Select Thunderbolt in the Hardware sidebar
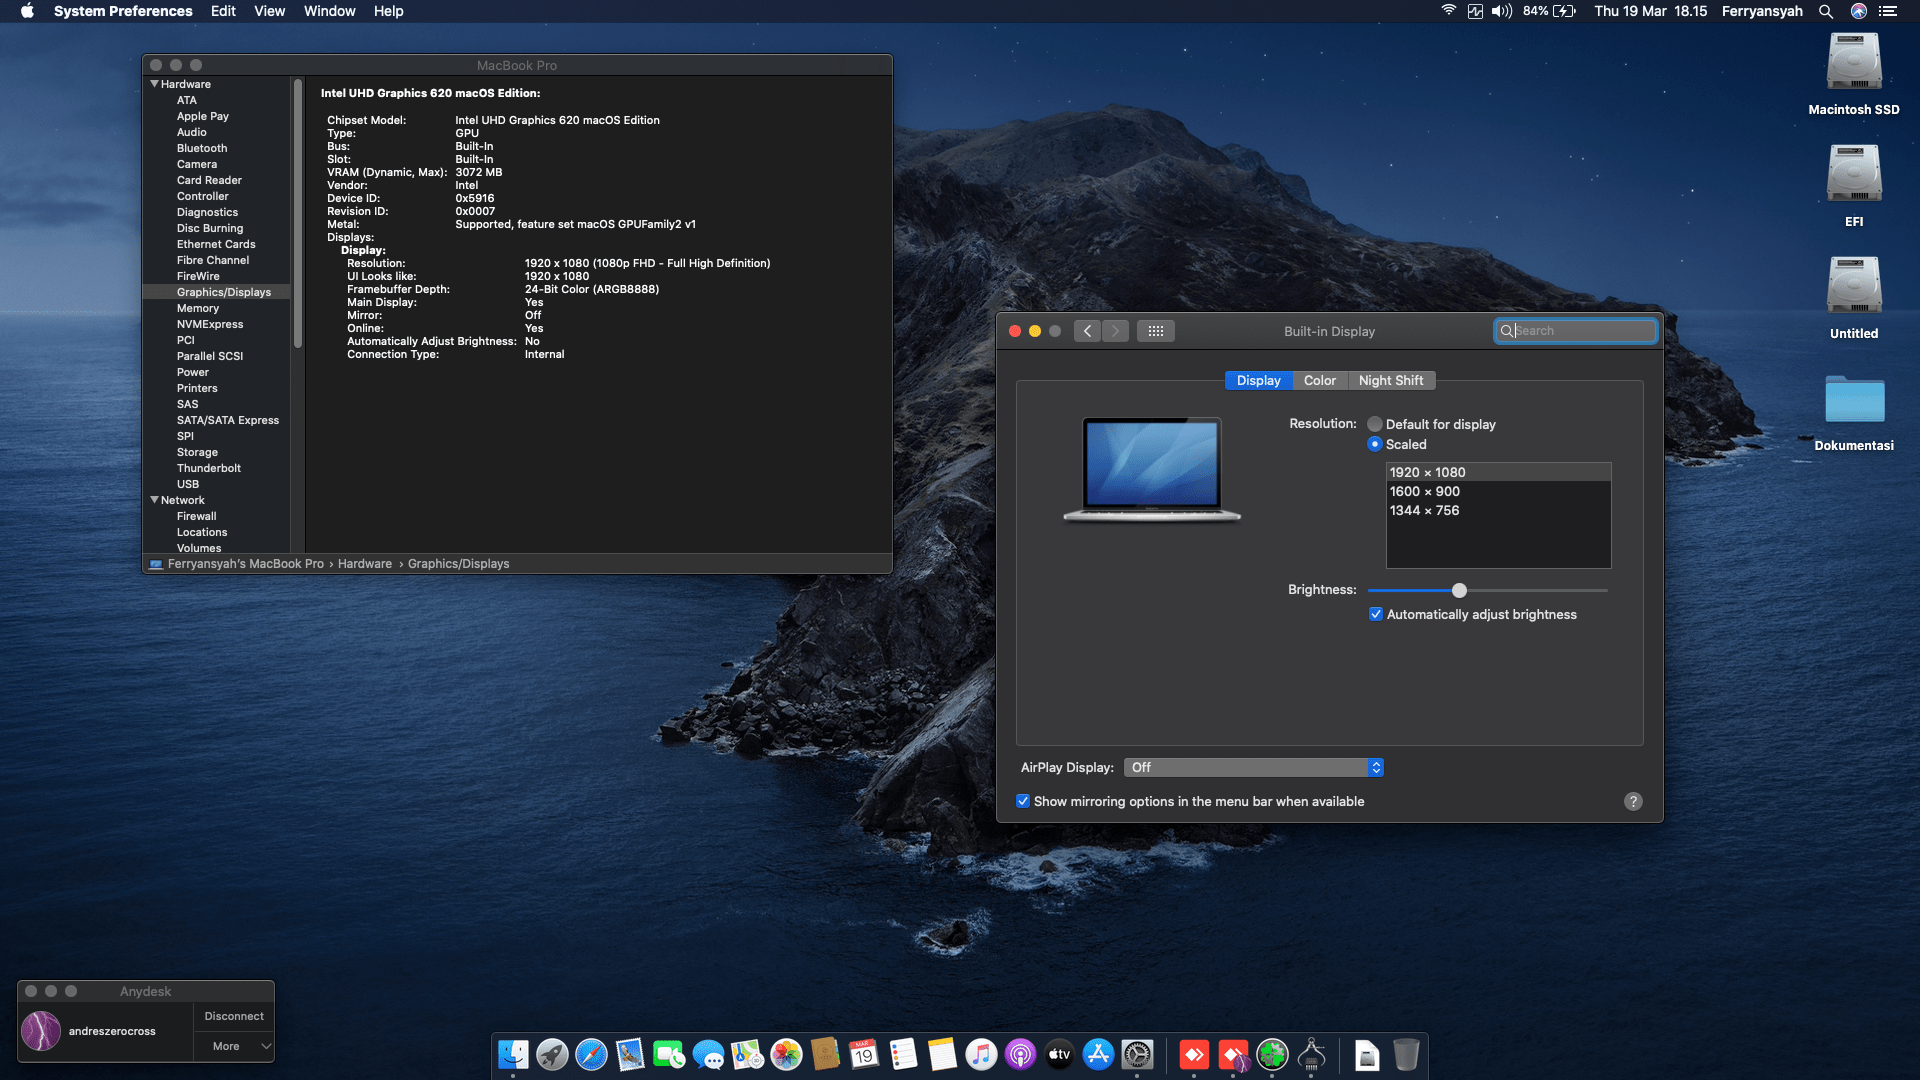1920x1080 pixels. 209,468
